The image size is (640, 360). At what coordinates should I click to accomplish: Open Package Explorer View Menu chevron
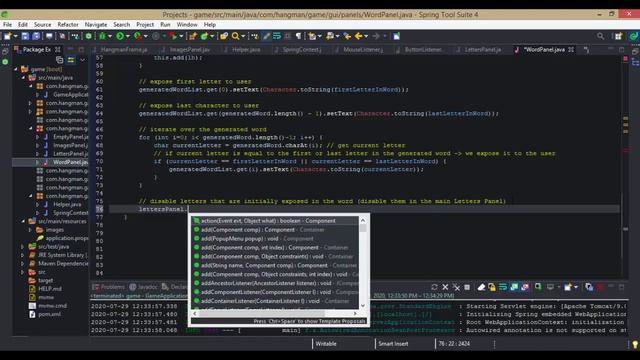83,60
